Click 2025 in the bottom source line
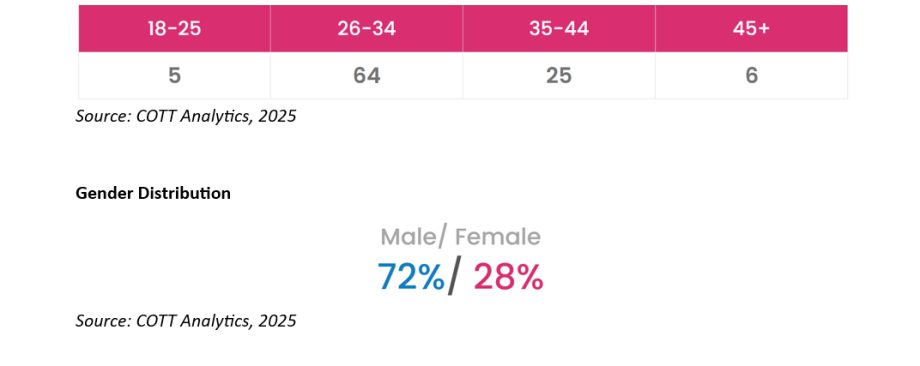 coord(277,321)
